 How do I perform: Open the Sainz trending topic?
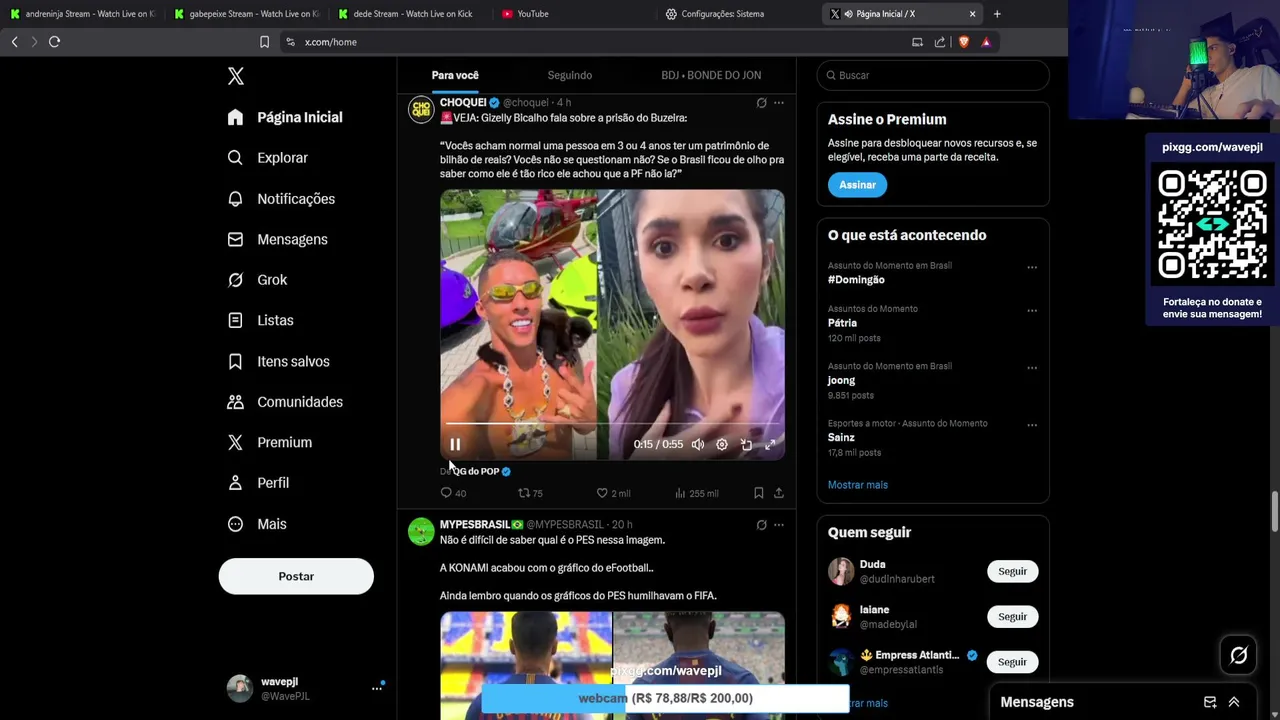point(841,437)
